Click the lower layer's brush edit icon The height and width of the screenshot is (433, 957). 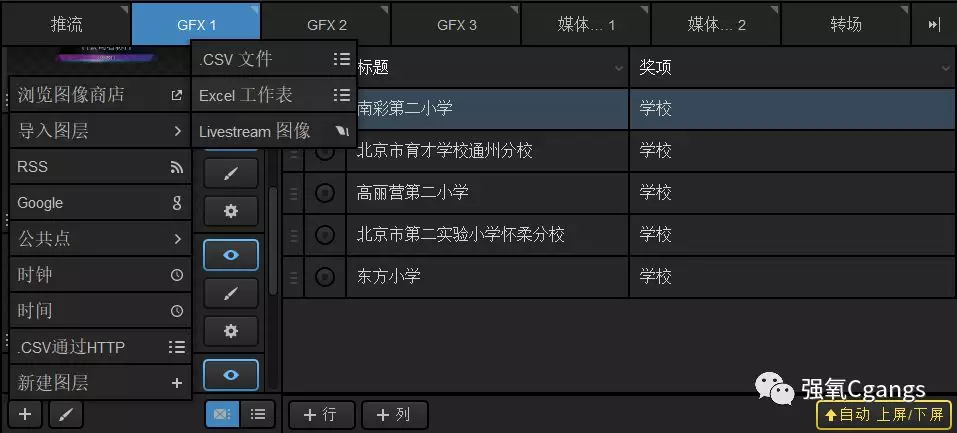(x=231, y=293)
